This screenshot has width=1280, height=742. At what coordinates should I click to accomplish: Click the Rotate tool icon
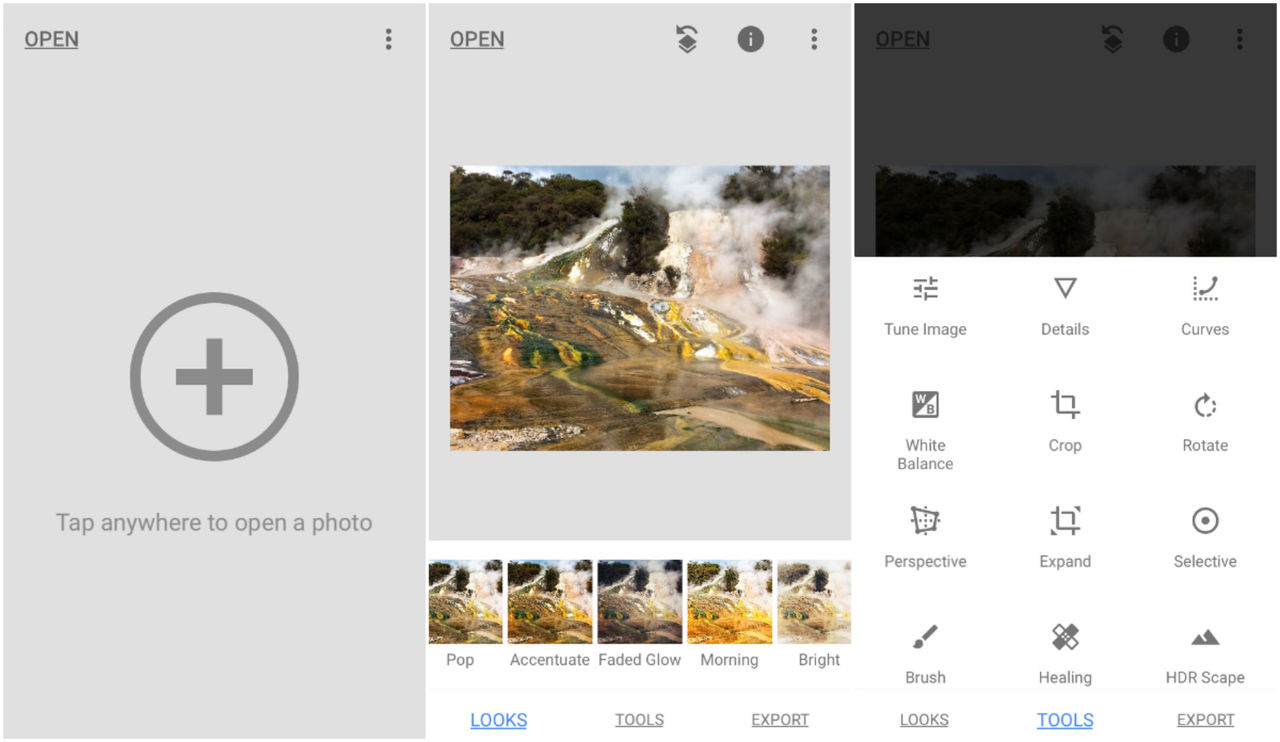[x=1205, y=406]
